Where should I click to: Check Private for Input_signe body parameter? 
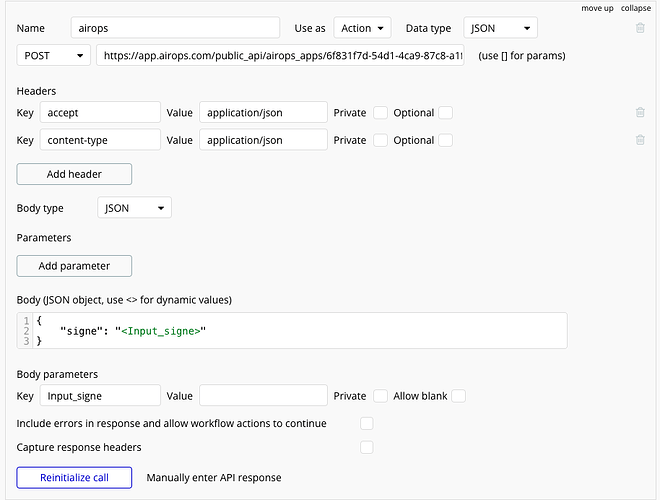[x=380, y=396]
